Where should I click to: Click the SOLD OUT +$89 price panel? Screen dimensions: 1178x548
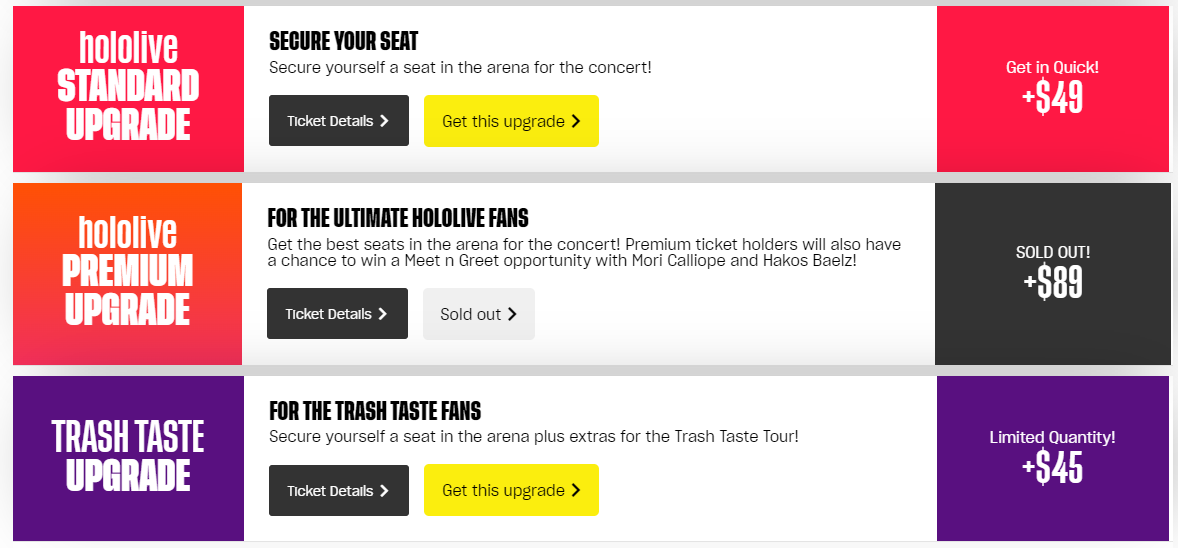1052,273
